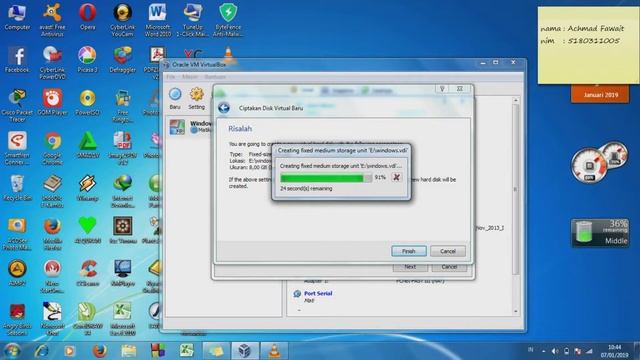Viewport: 640px width, 360px height.
Task: Click the Baru icon in the VirtualBox toolbar
Action: click(x=175, y=99)
